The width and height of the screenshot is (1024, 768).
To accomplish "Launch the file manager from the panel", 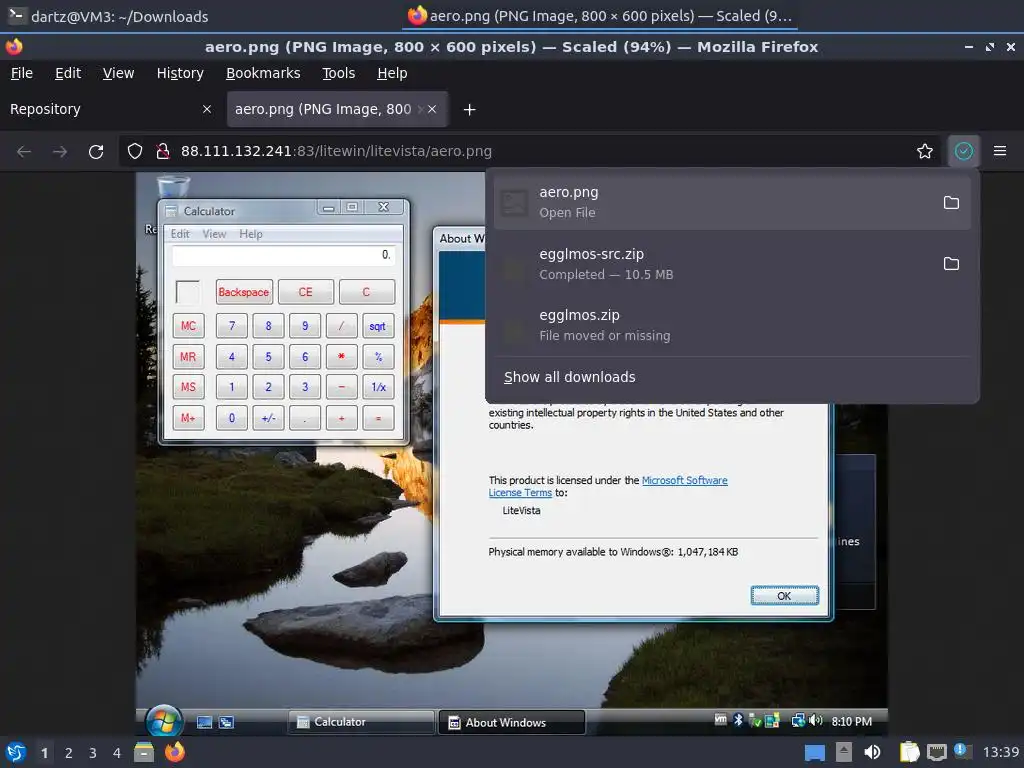I will 144,753.
